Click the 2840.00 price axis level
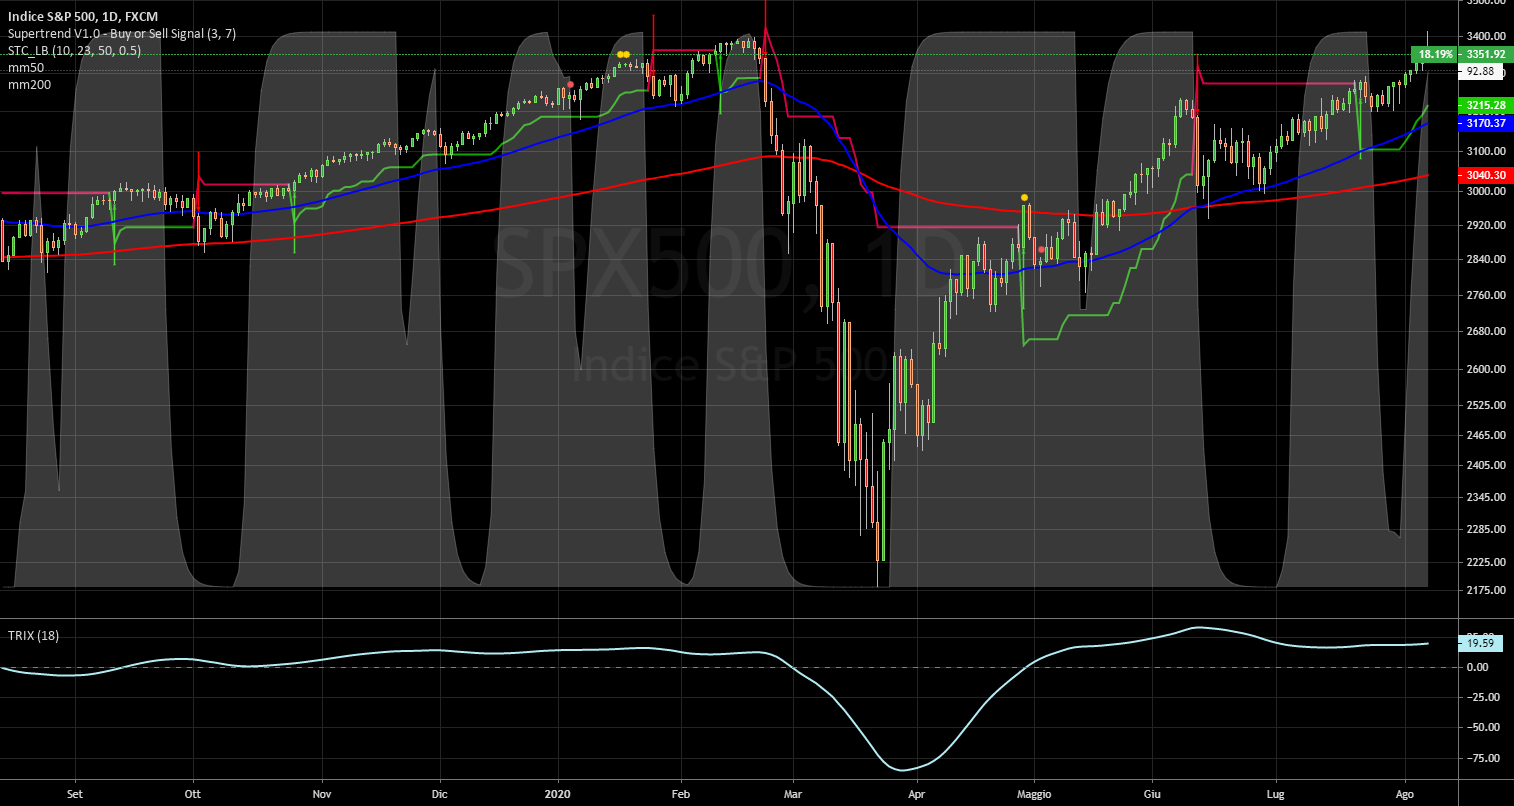 pyautogui.click(x=1486, y=259)
